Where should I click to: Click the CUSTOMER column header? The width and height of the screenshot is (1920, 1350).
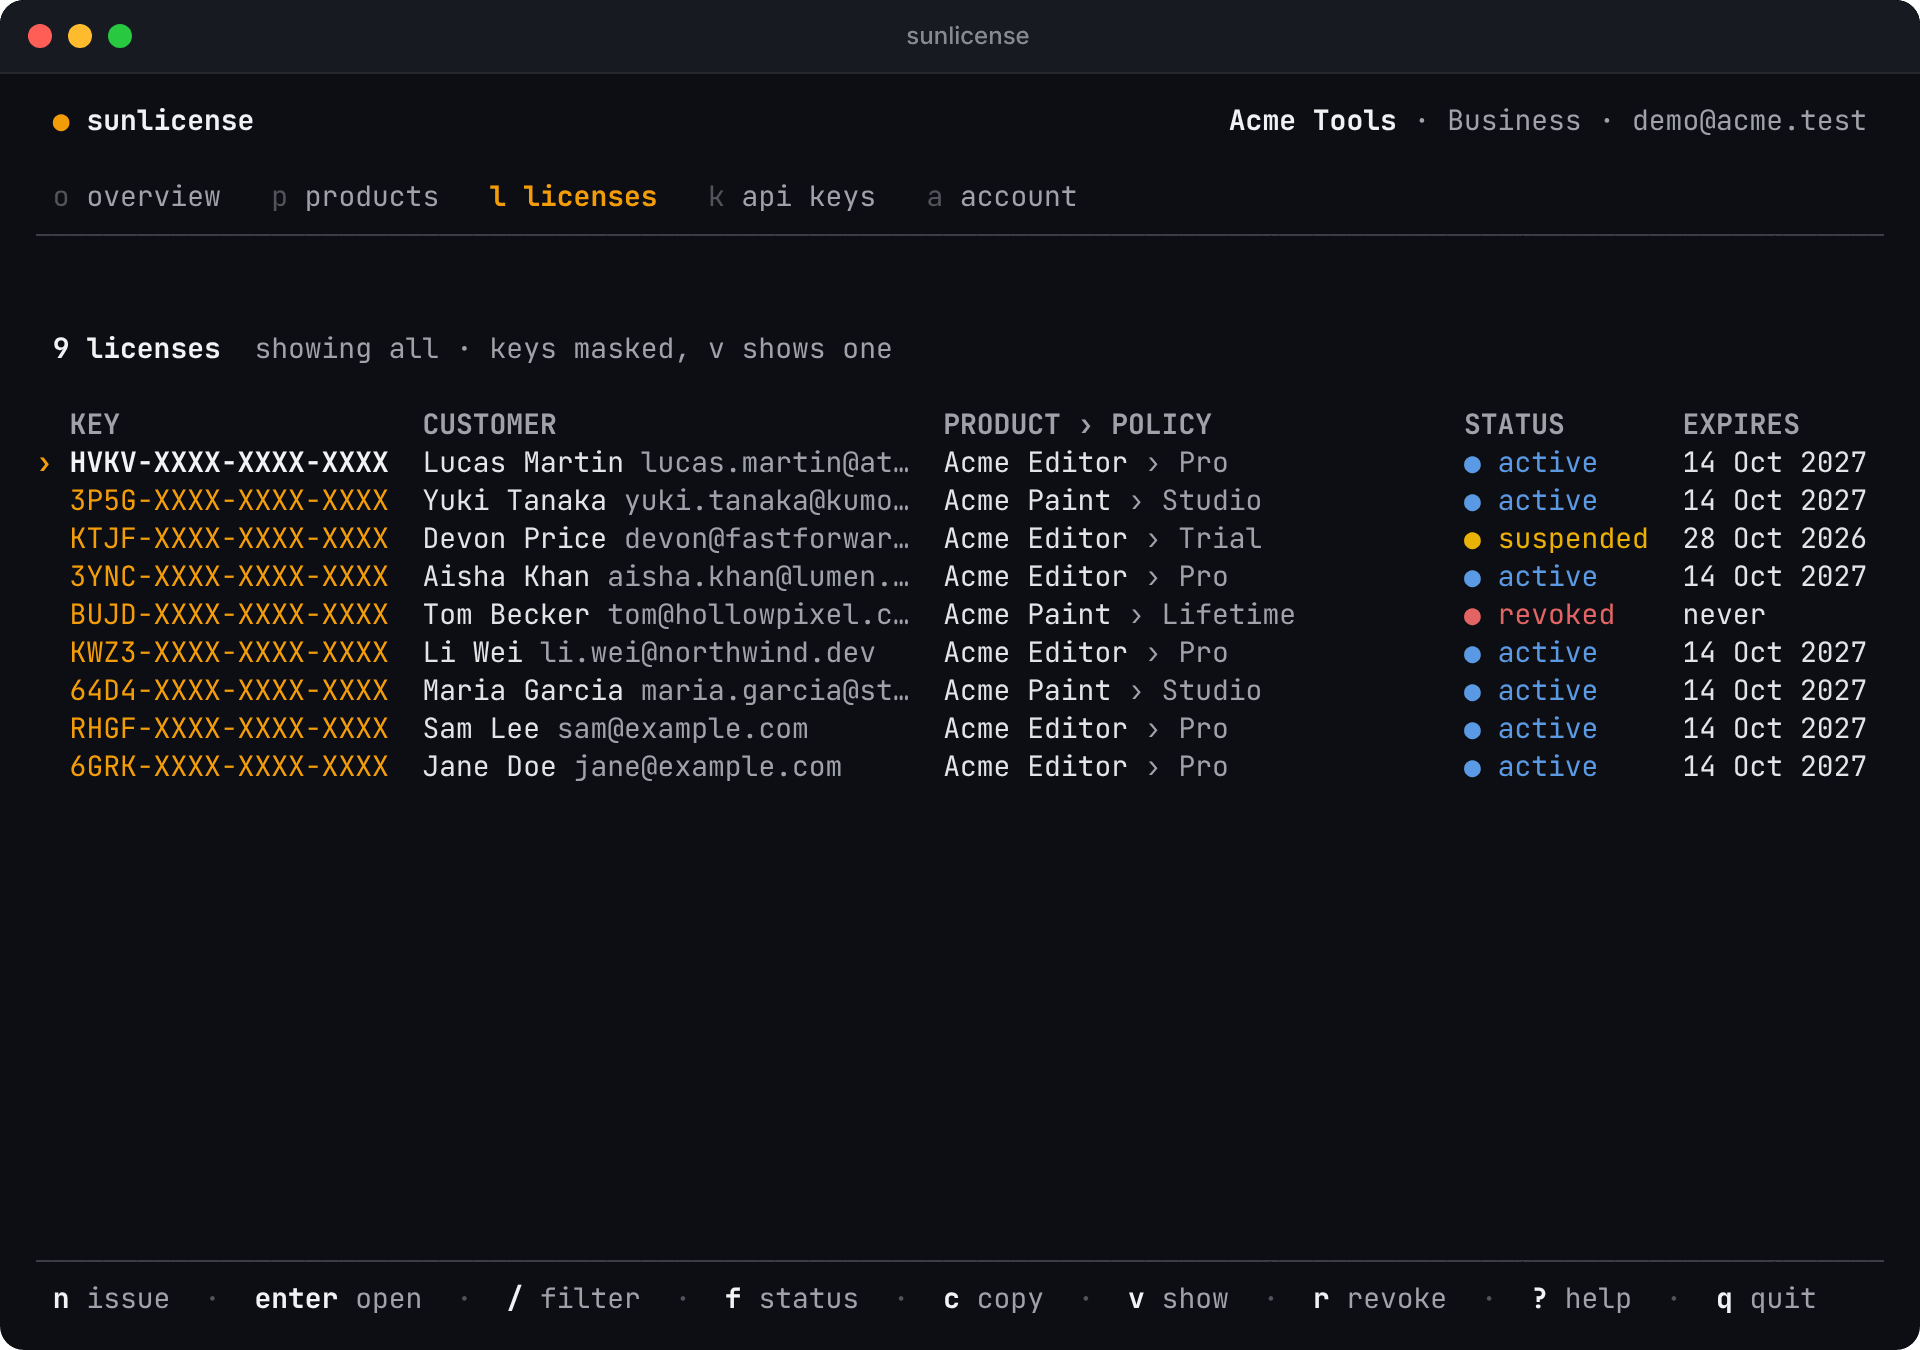490,425
